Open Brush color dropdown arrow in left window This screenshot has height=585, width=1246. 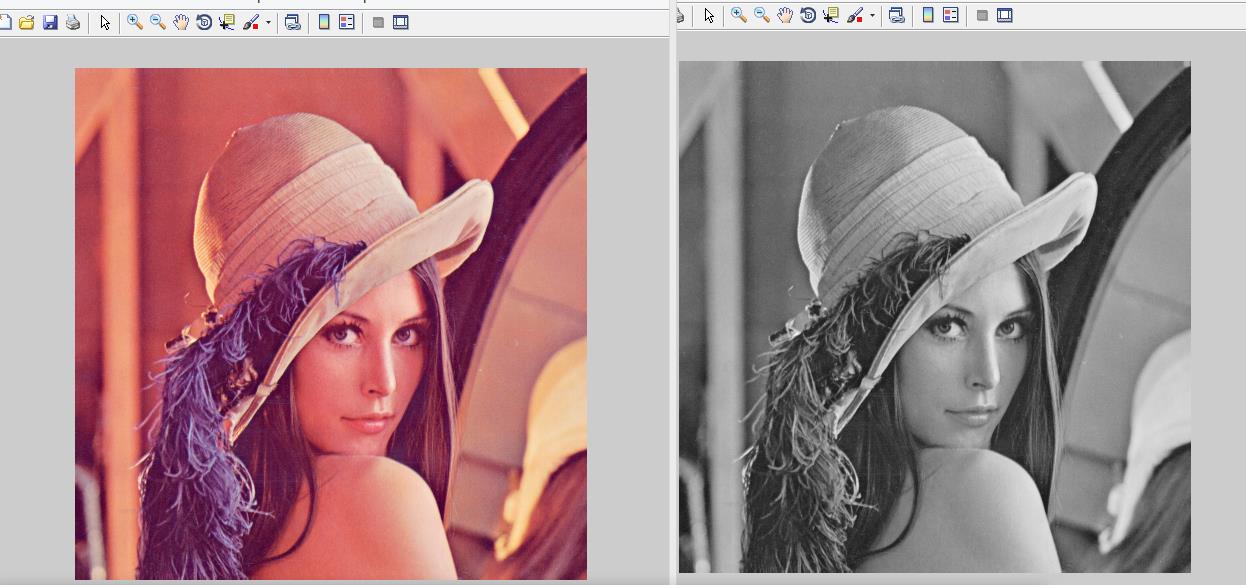[x=268, y=22]
